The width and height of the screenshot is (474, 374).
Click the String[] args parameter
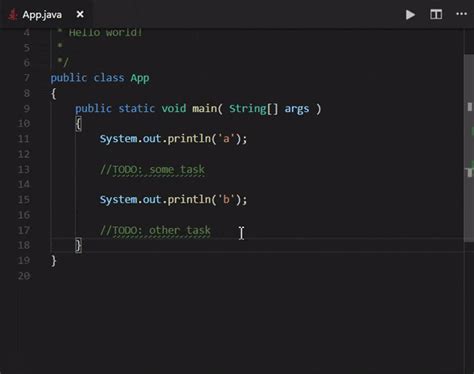point(269,109)
